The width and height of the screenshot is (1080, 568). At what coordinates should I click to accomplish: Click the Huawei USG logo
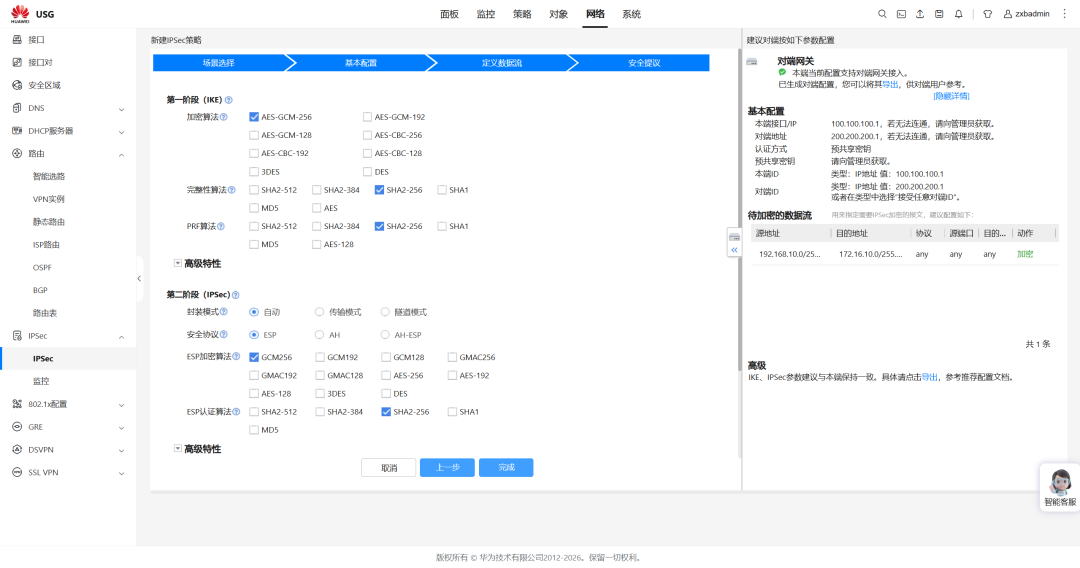point(32,13)
